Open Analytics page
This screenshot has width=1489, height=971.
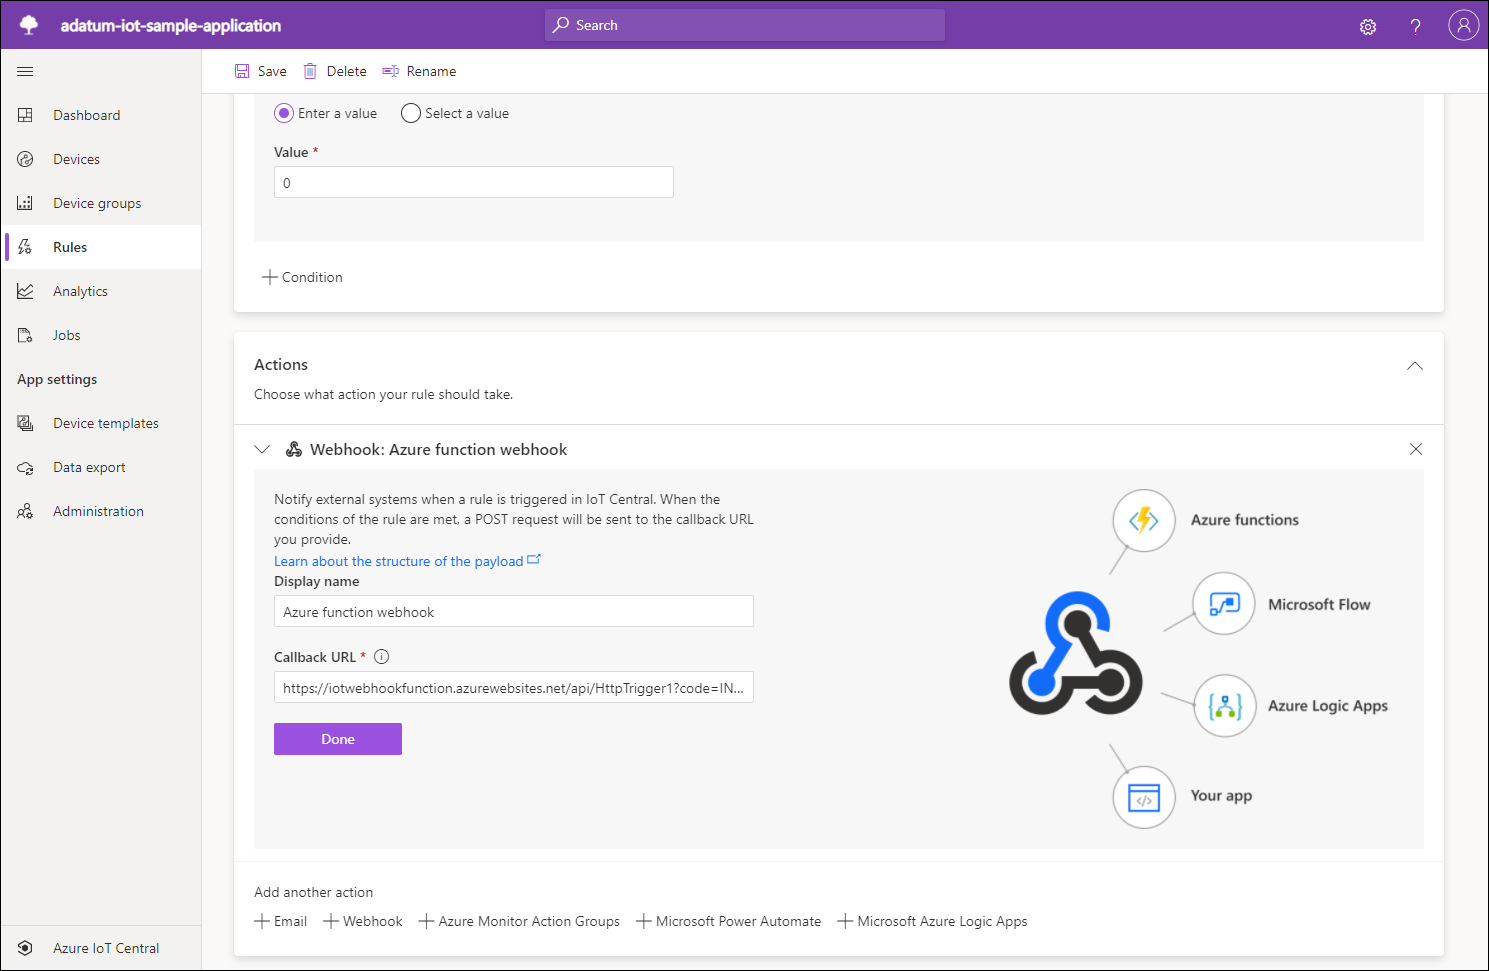[101, 291]
